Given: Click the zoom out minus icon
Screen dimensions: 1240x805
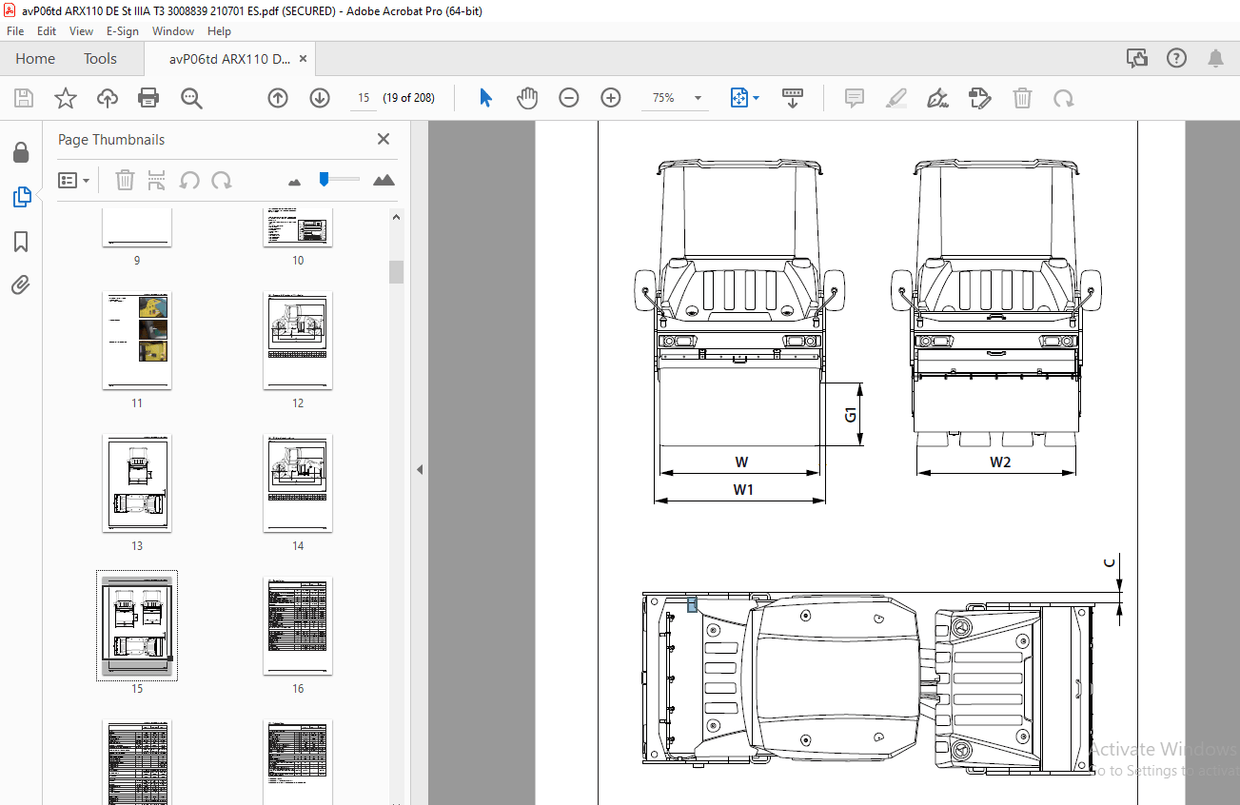Looking at the screenshot, I should coord(569,98).
